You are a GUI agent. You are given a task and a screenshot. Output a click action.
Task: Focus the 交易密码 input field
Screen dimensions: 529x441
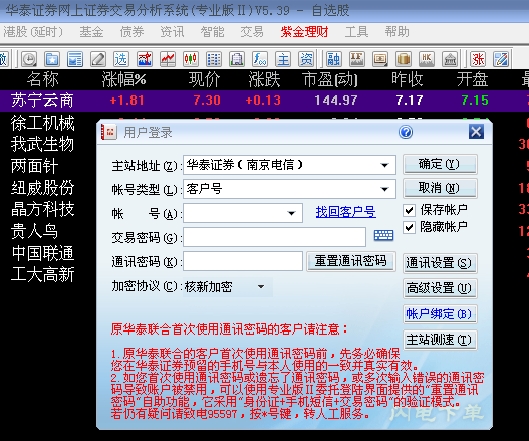pos(274,237)
